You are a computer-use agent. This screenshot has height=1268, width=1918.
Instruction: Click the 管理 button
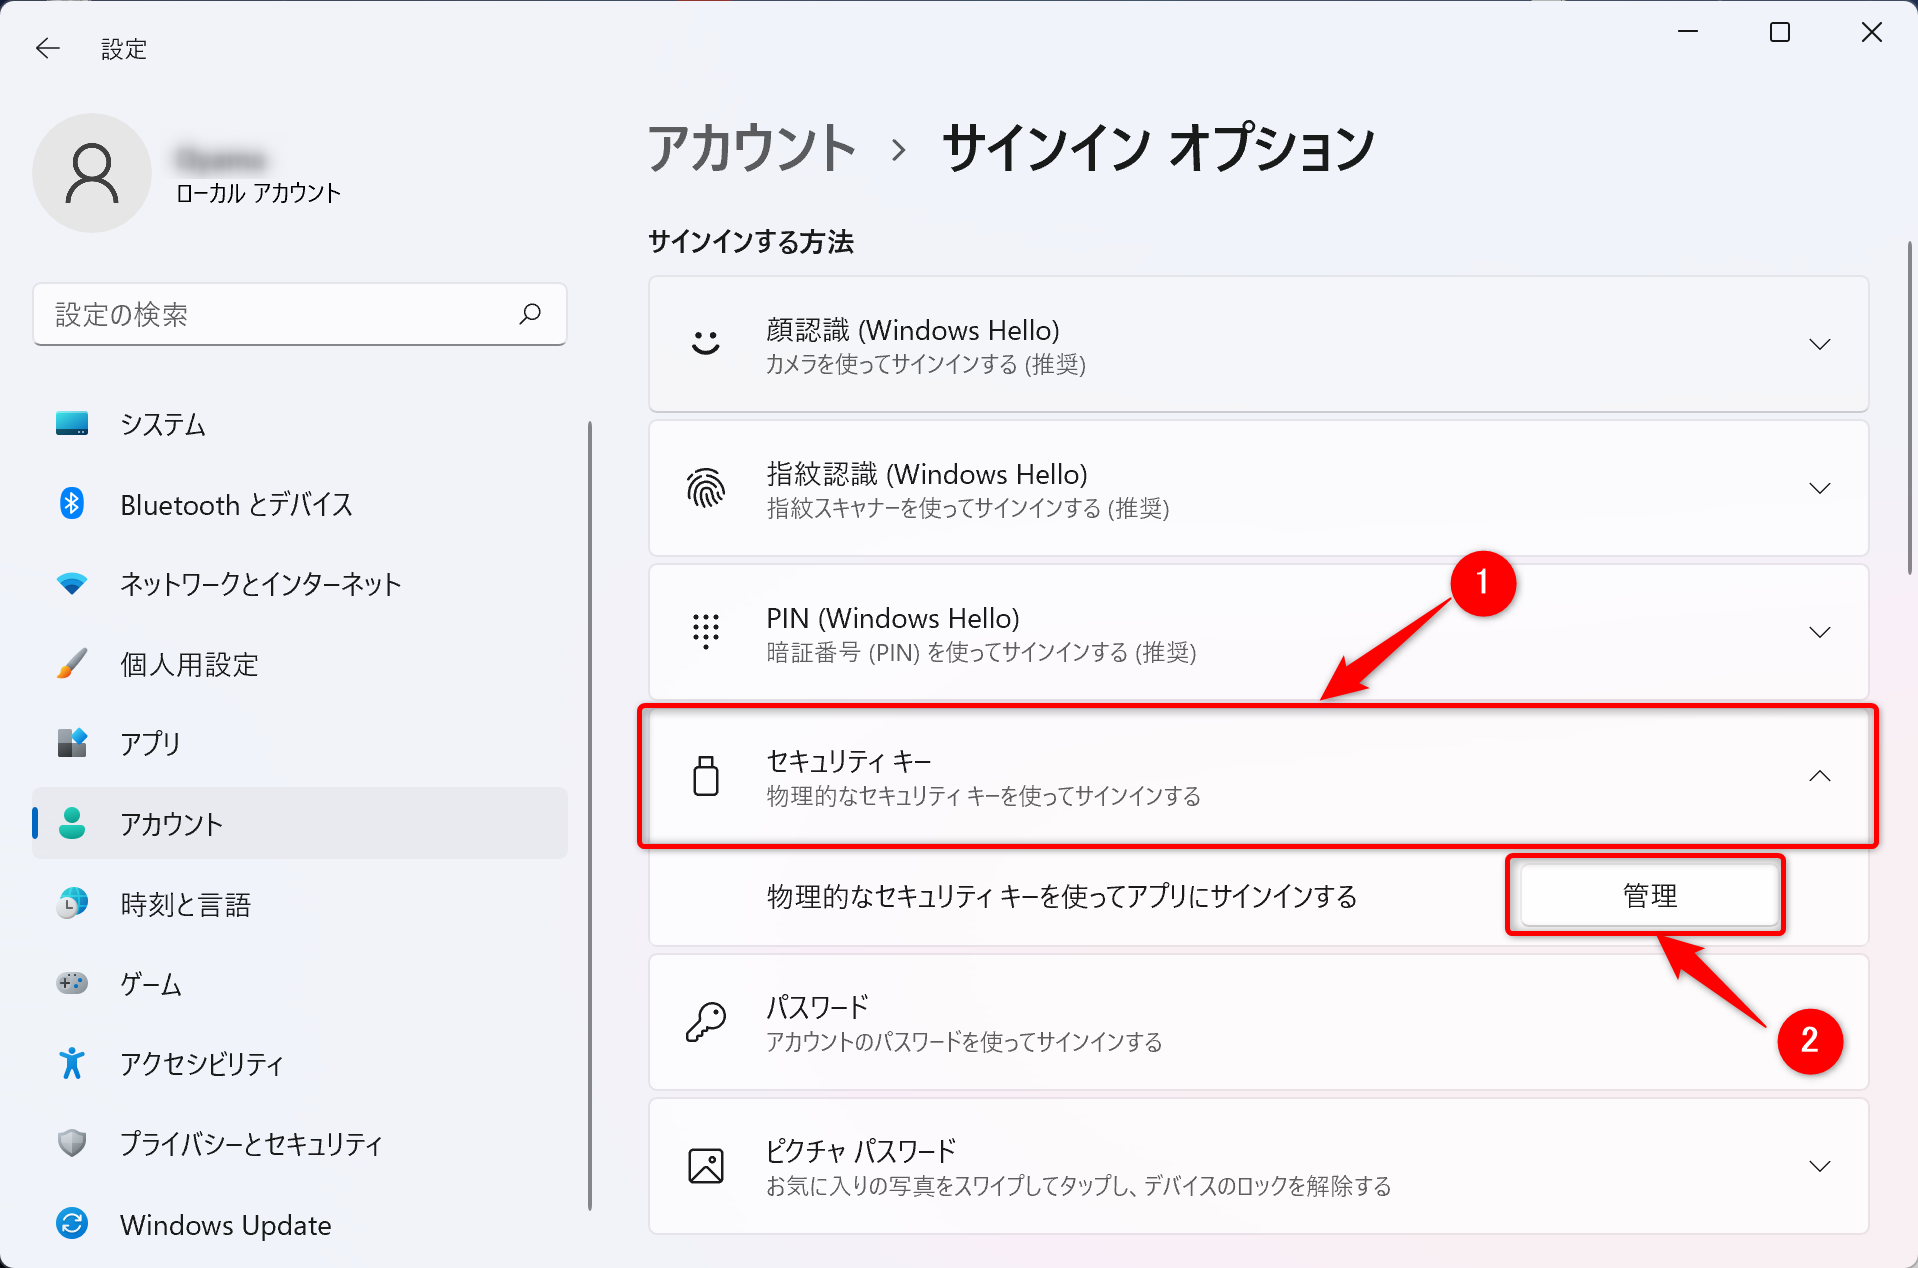1649,895
